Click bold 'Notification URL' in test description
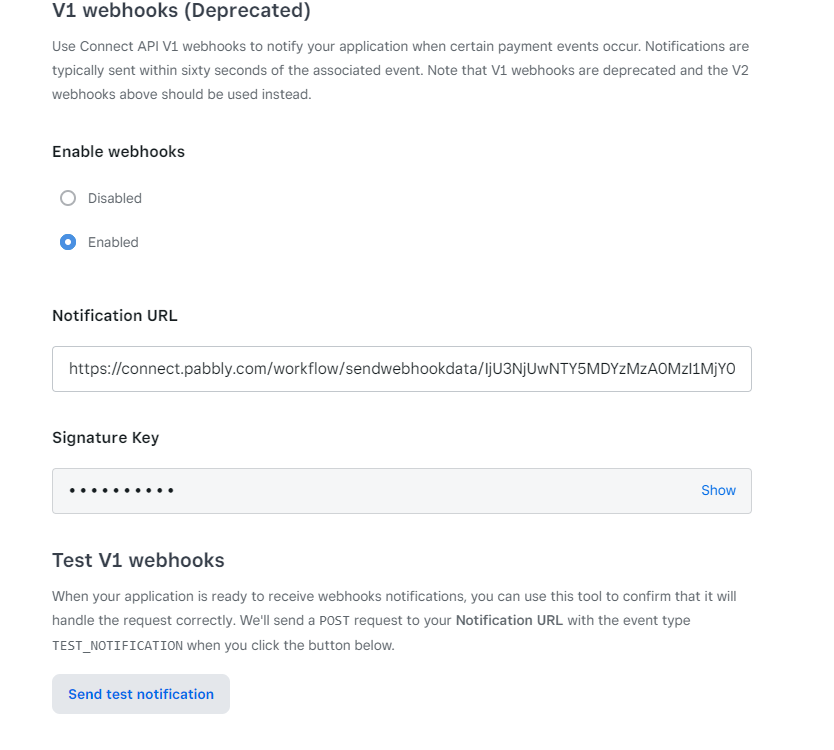 (509, 620)
